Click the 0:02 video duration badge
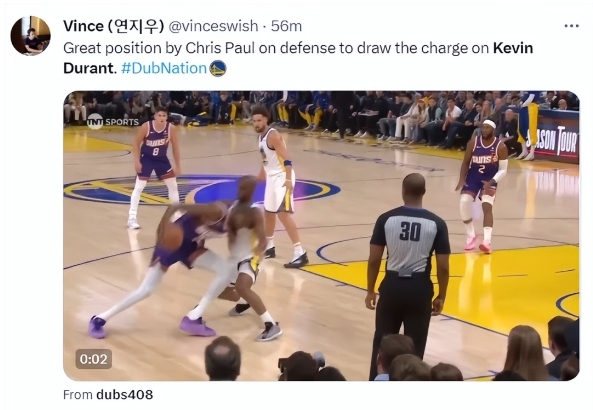This screenshot has height=410, width=593. [x=93, y=359]
